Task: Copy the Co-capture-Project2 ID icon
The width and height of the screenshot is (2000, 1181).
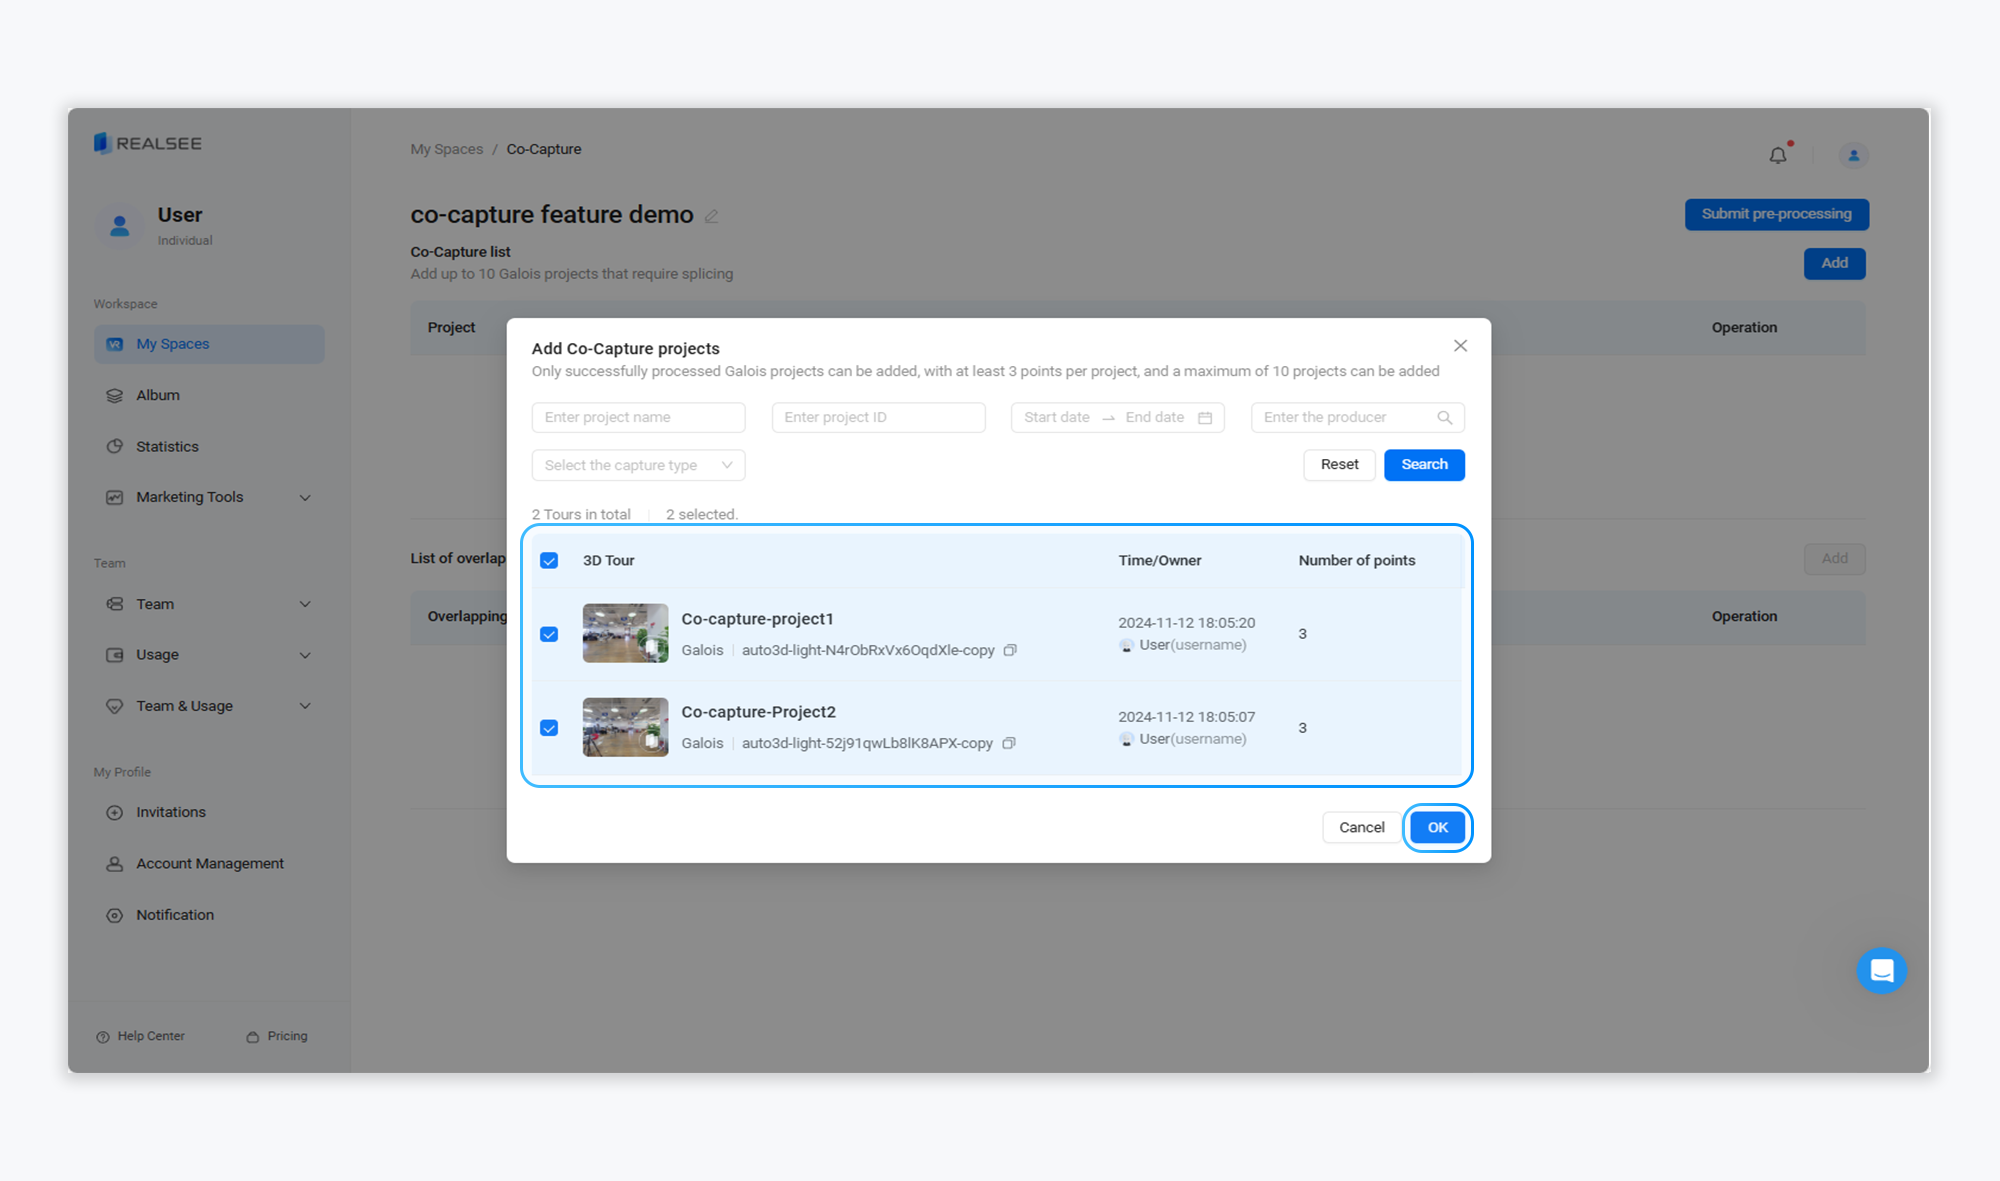Action: (x=1009, y=743)
